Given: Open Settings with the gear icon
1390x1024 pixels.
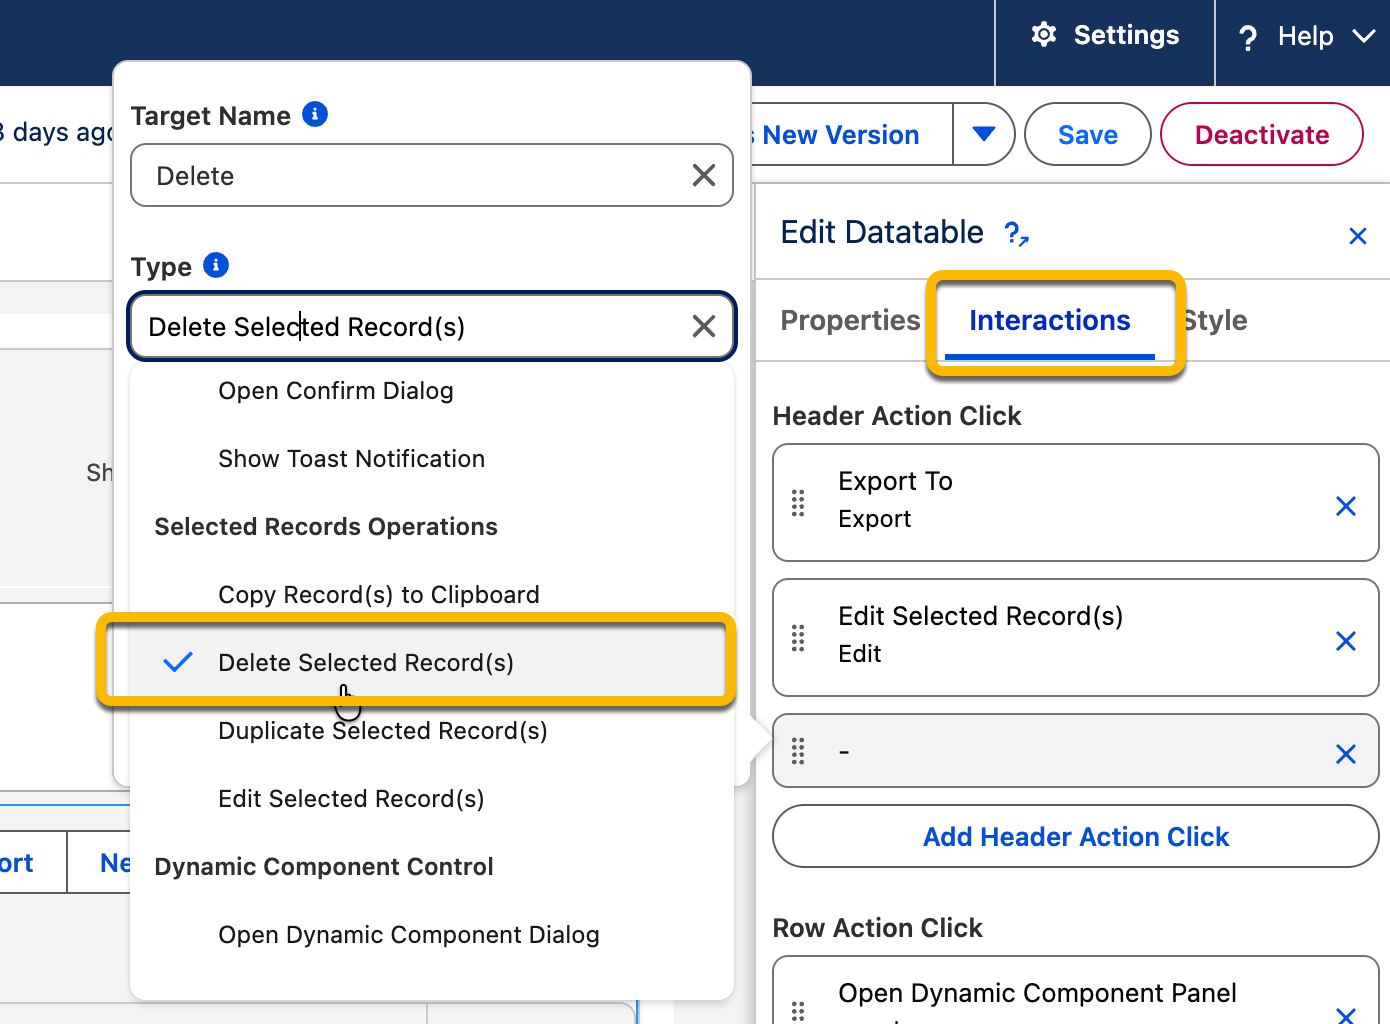Looking at the screenshot, I should coord(1044,35).
